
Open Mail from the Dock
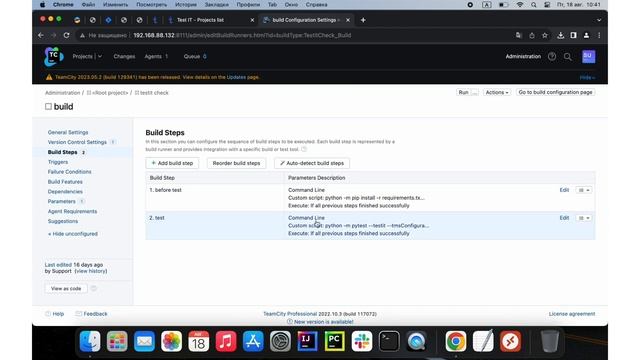click(x=144, y=341)
